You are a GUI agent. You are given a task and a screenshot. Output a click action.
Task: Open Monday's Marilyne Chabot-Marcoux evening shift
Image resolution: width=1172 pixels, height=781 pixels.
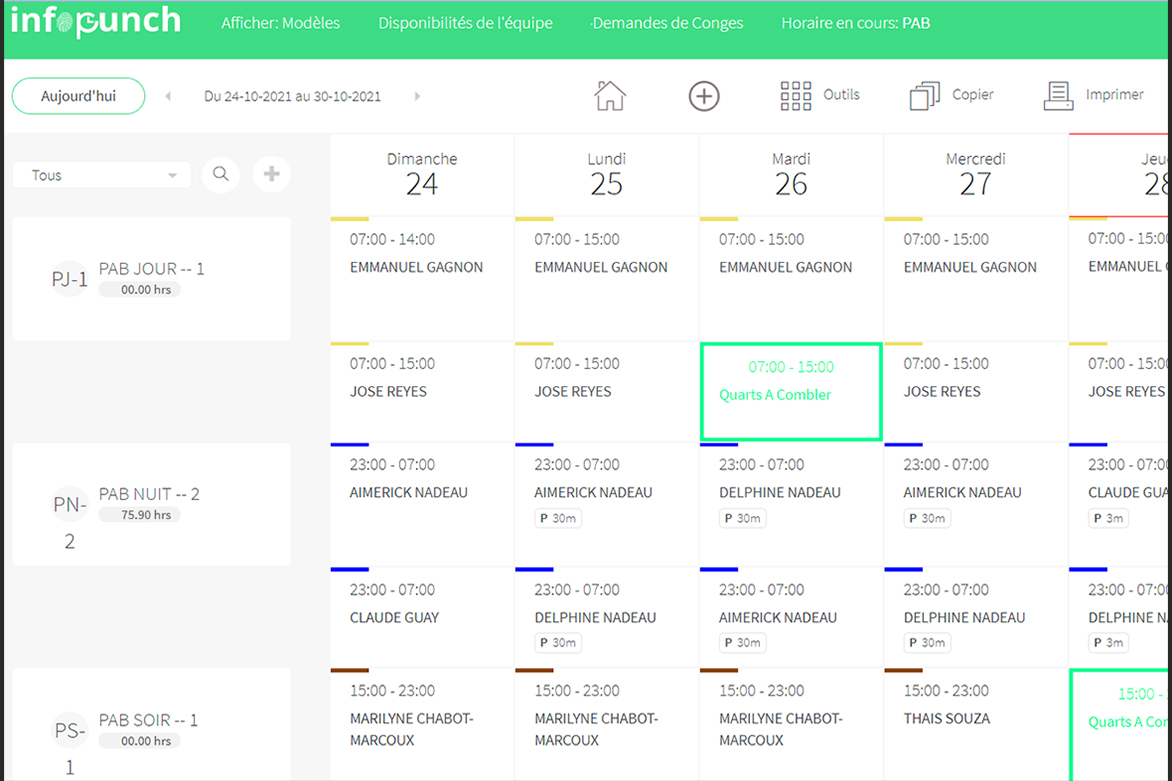607,724
